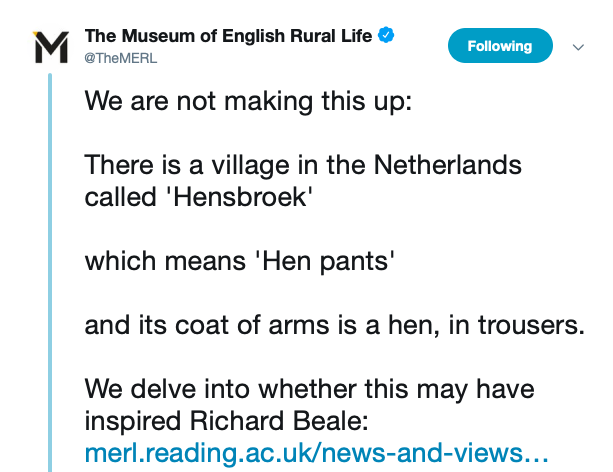Image resolution: width=613 pixels, height=472 pixels.
Task: Open The Museum of English Rural Life profile name
Action: (x=228, y=37)
